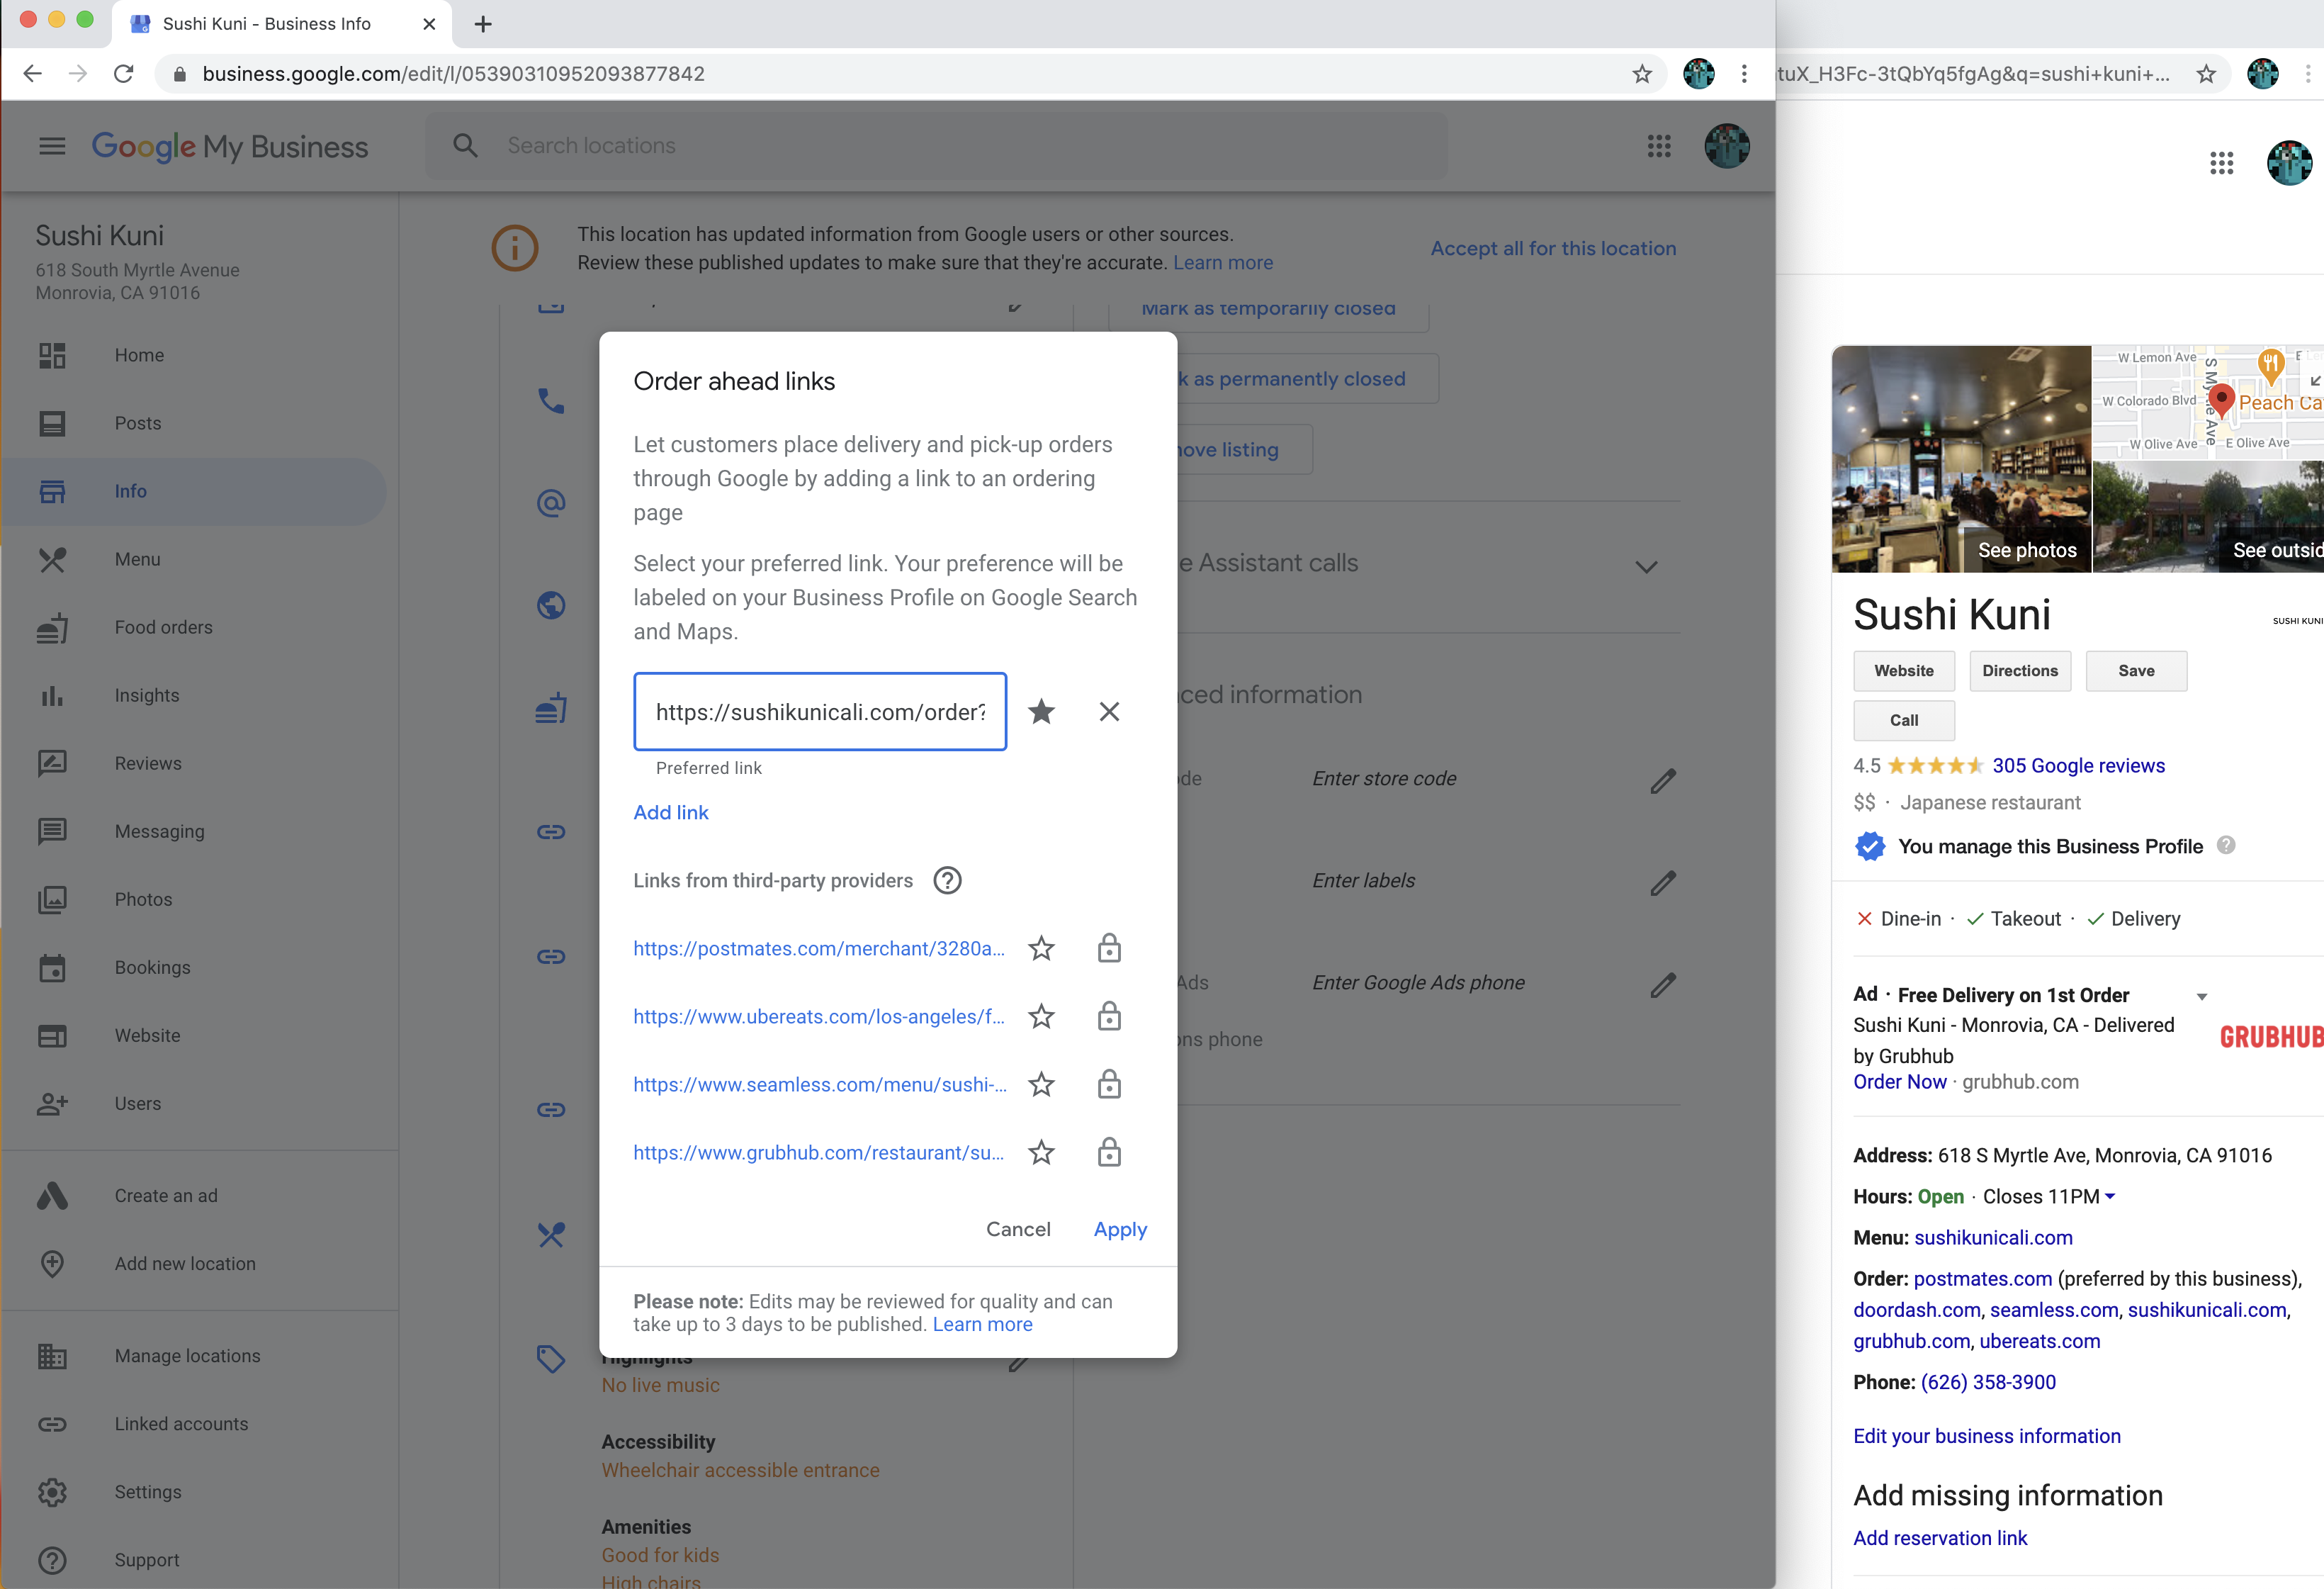The height and width of the screenshot is (1589, 2324).
Task: Expand the Grubhub ad options arrow
Action: click(x=2201, y=996)
